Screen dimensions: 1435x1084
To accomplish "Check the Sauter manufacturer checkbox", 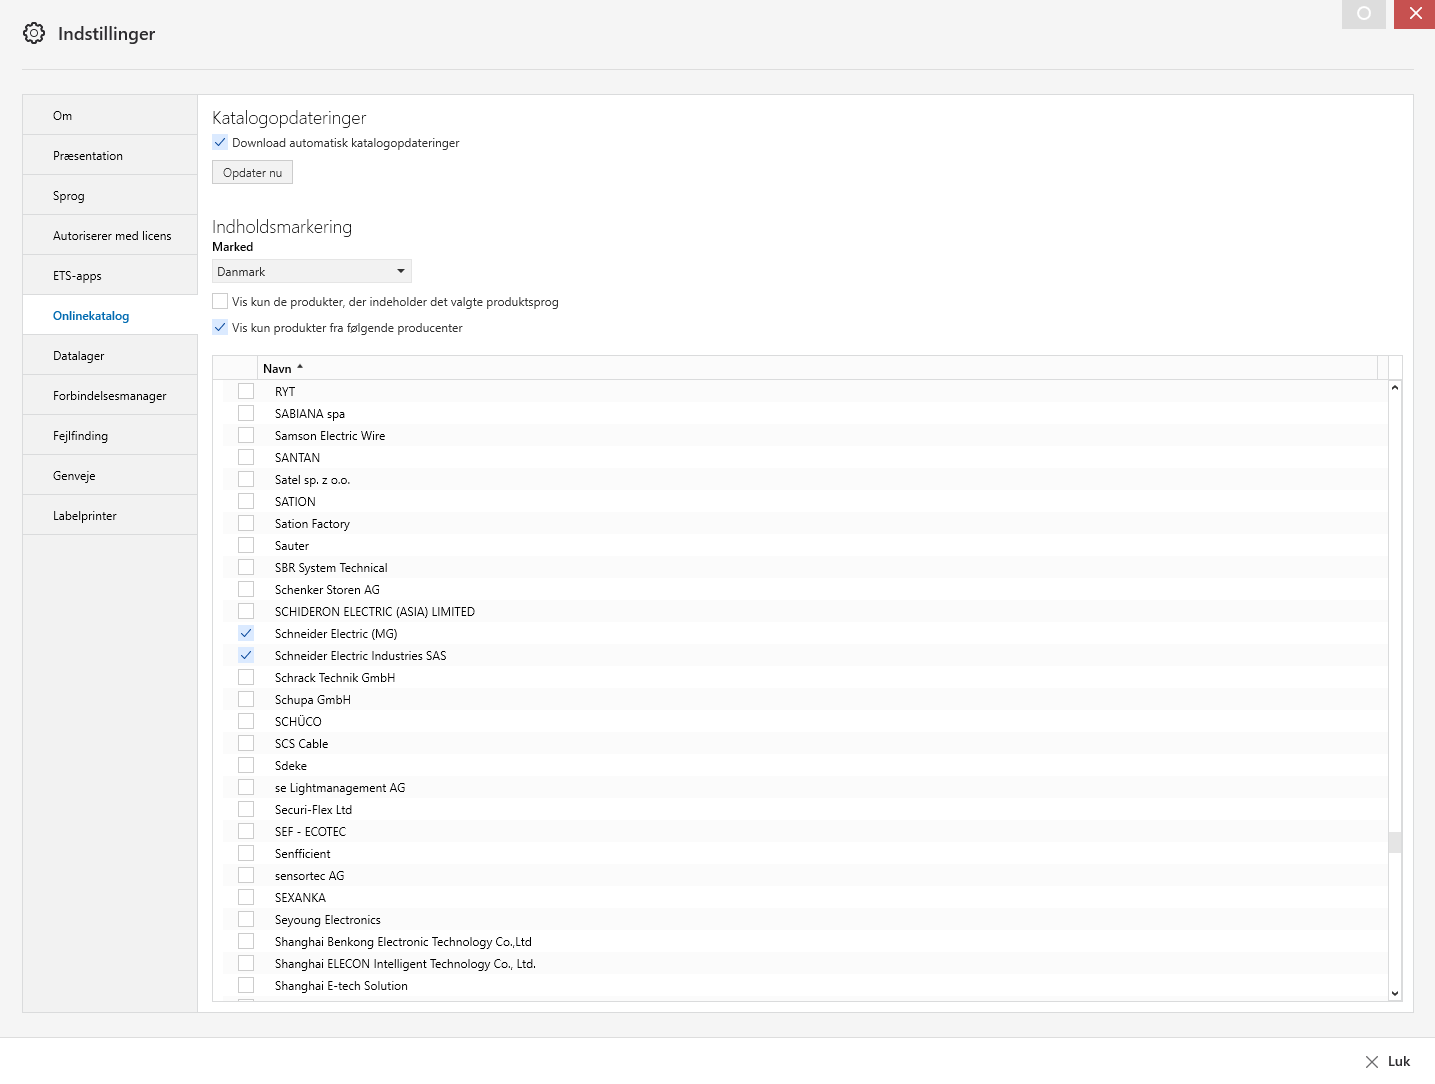I will (246, 545).
